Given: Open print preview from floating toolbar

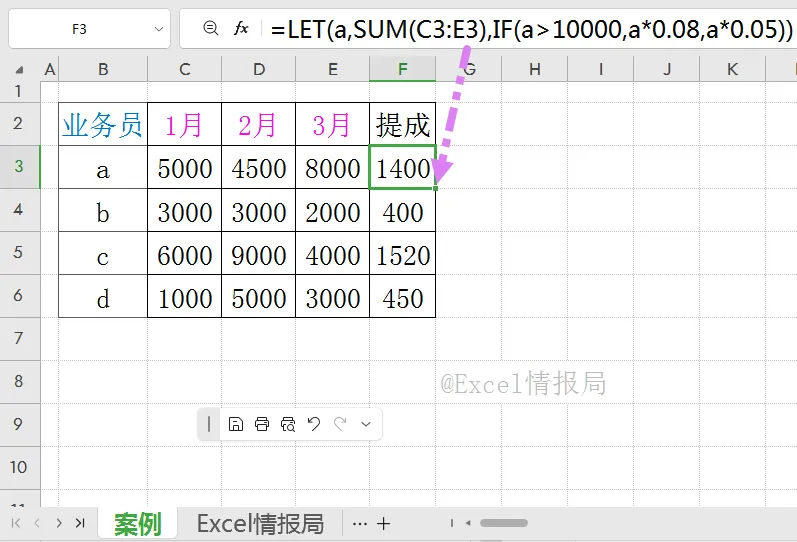Looking at the screenshot, I should point(288,424).
